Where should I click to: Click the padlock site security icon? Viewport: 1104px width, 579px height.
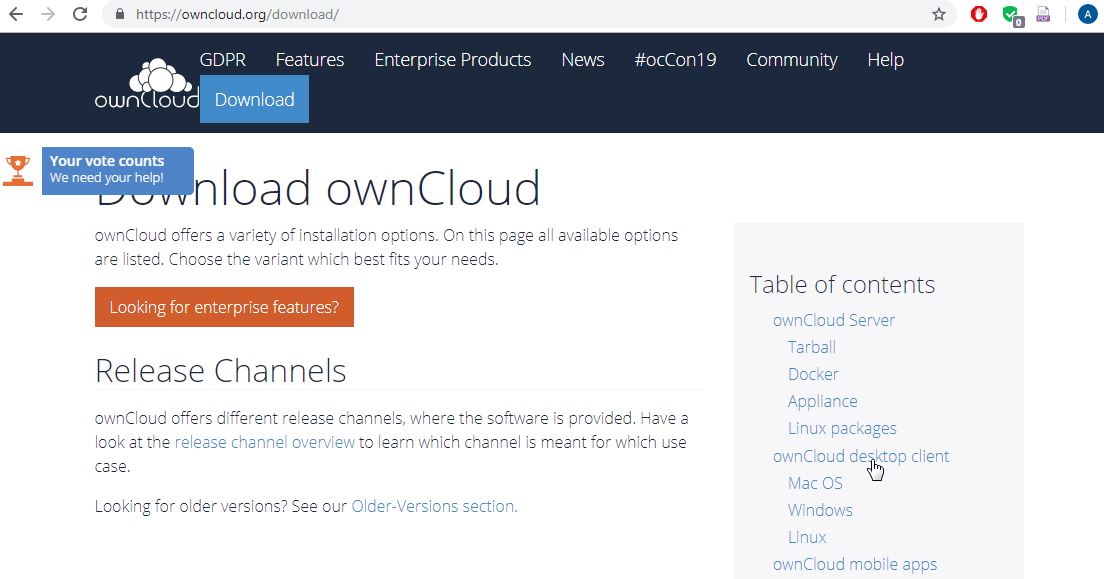point(120,14)
